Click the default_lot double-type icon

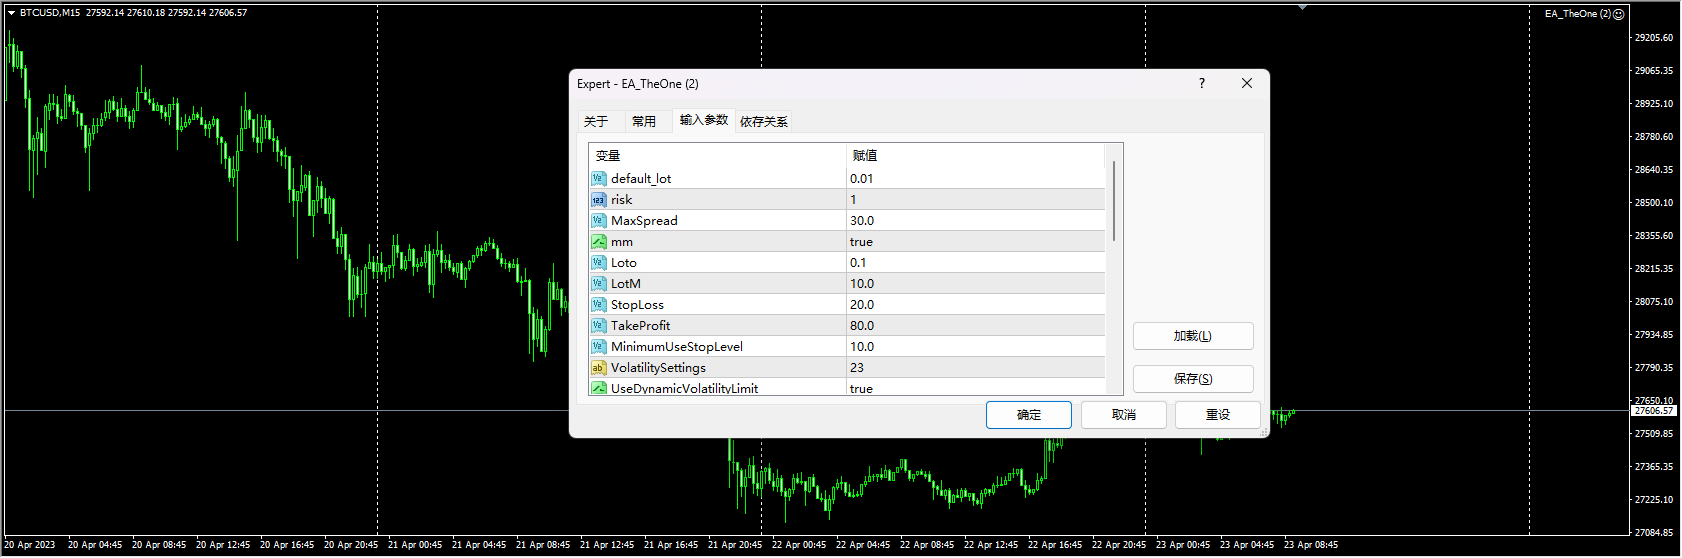[x=599, y=179]
